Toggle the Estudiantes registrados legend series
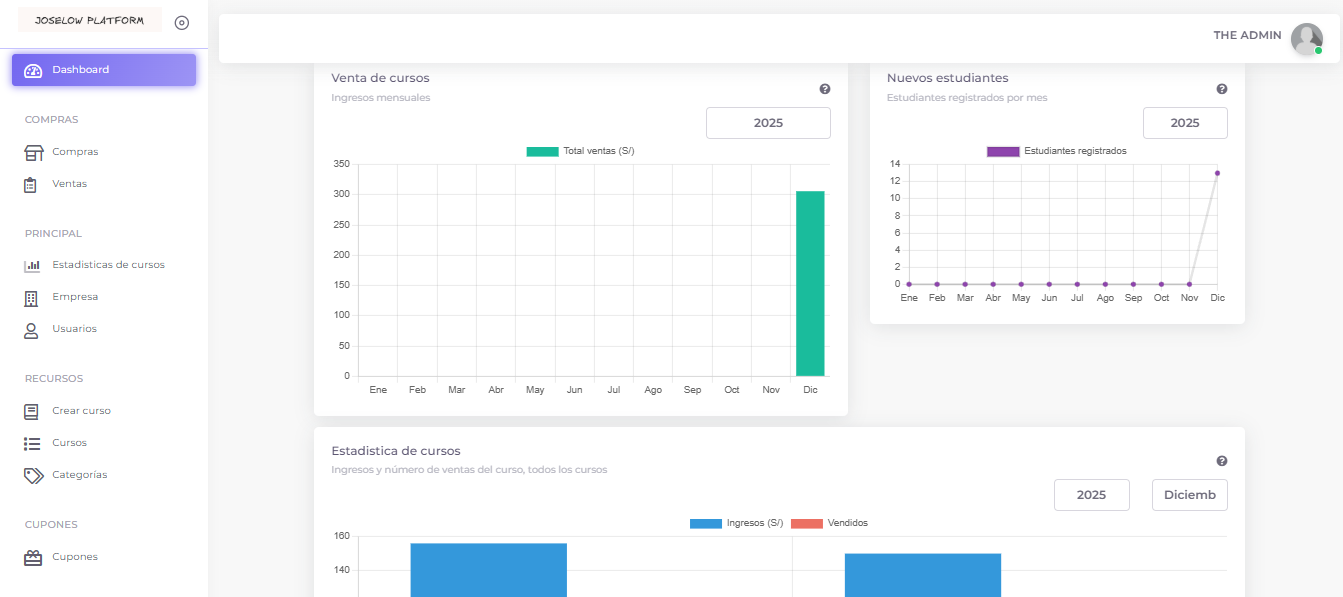 click(1057, 151)
